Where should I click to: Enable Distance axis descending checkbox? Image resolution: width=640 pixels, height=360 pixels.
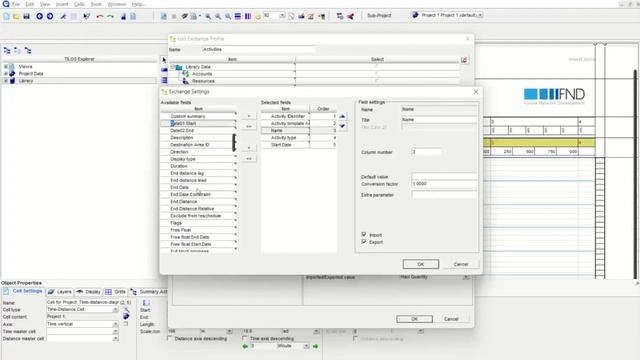169,338
